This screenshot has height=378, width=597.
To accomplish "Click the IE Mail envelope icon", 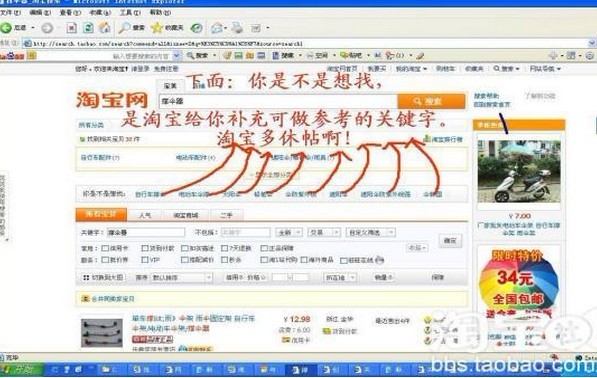I will click(x=218, y=28).
